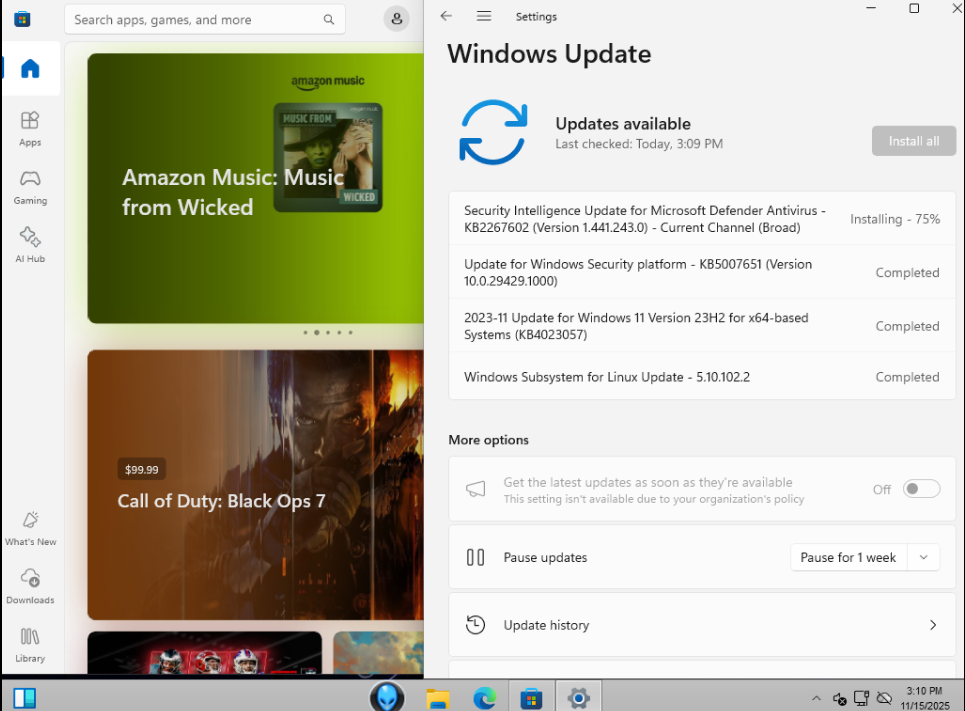Viewport: 965px width, 711px height.
Task: Click the Security Intelligence Update KB2267602 entry
Action: [702, 219]
